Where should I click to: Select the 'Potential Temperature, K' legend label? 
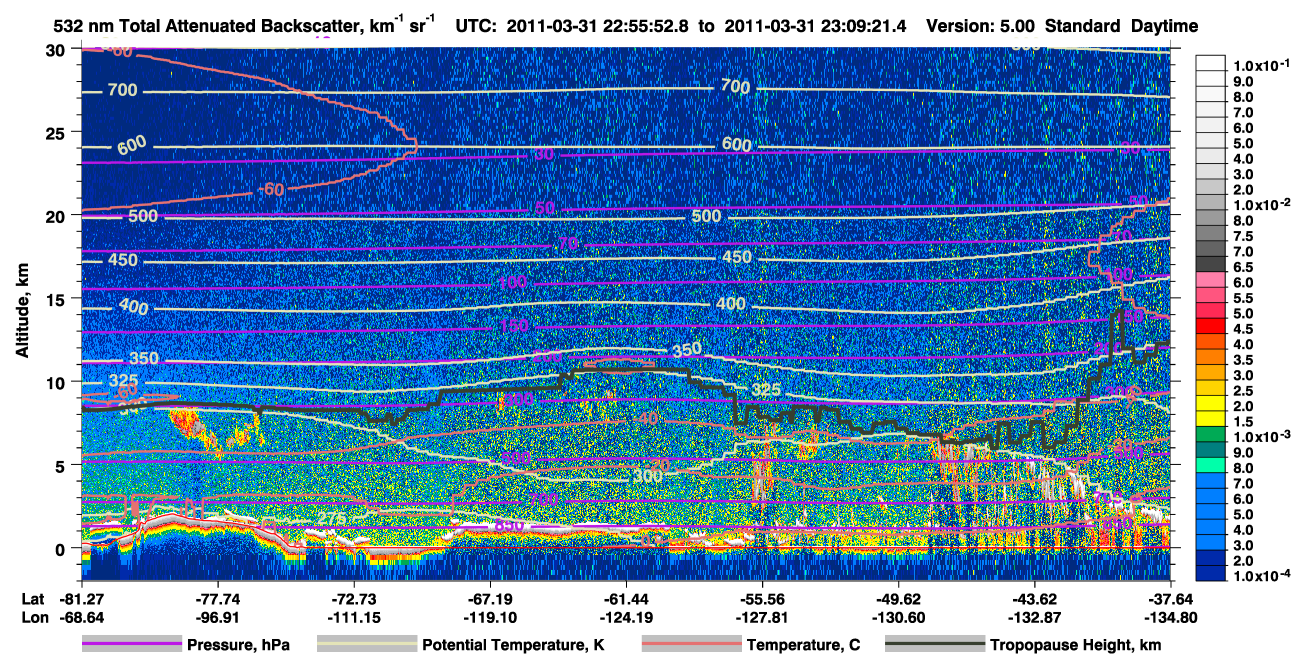coord(513,645)
